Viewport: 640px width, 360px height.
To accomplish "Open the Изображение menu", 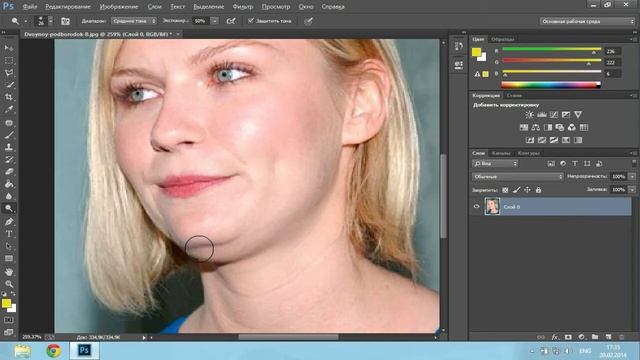I will (x=119, y=7).
